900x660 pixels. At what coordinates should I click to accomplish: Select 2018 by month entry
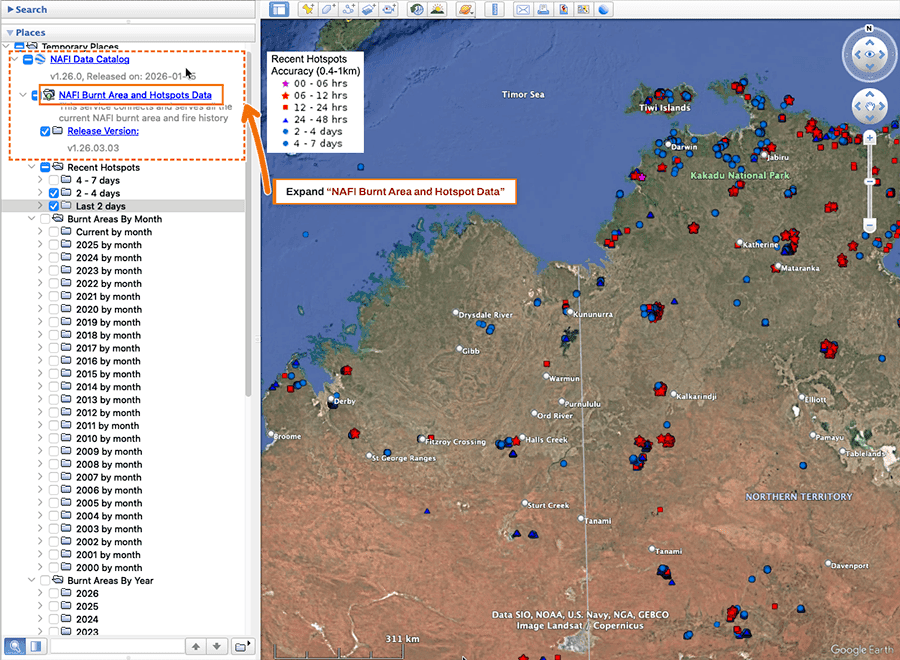(108, 335)
